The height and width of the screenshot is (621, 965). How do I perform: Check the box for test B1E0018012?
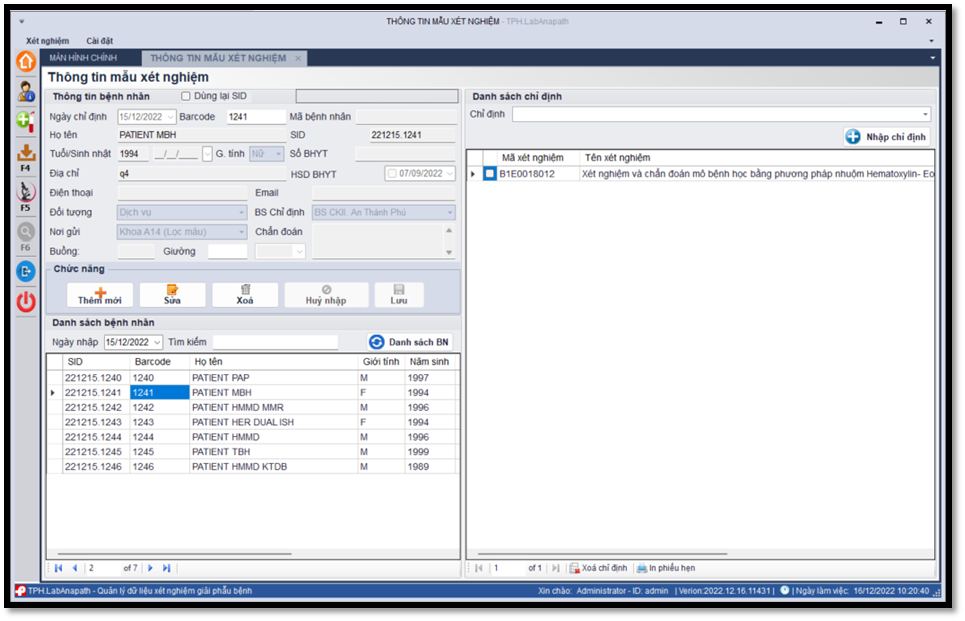[x=489, y=174]
